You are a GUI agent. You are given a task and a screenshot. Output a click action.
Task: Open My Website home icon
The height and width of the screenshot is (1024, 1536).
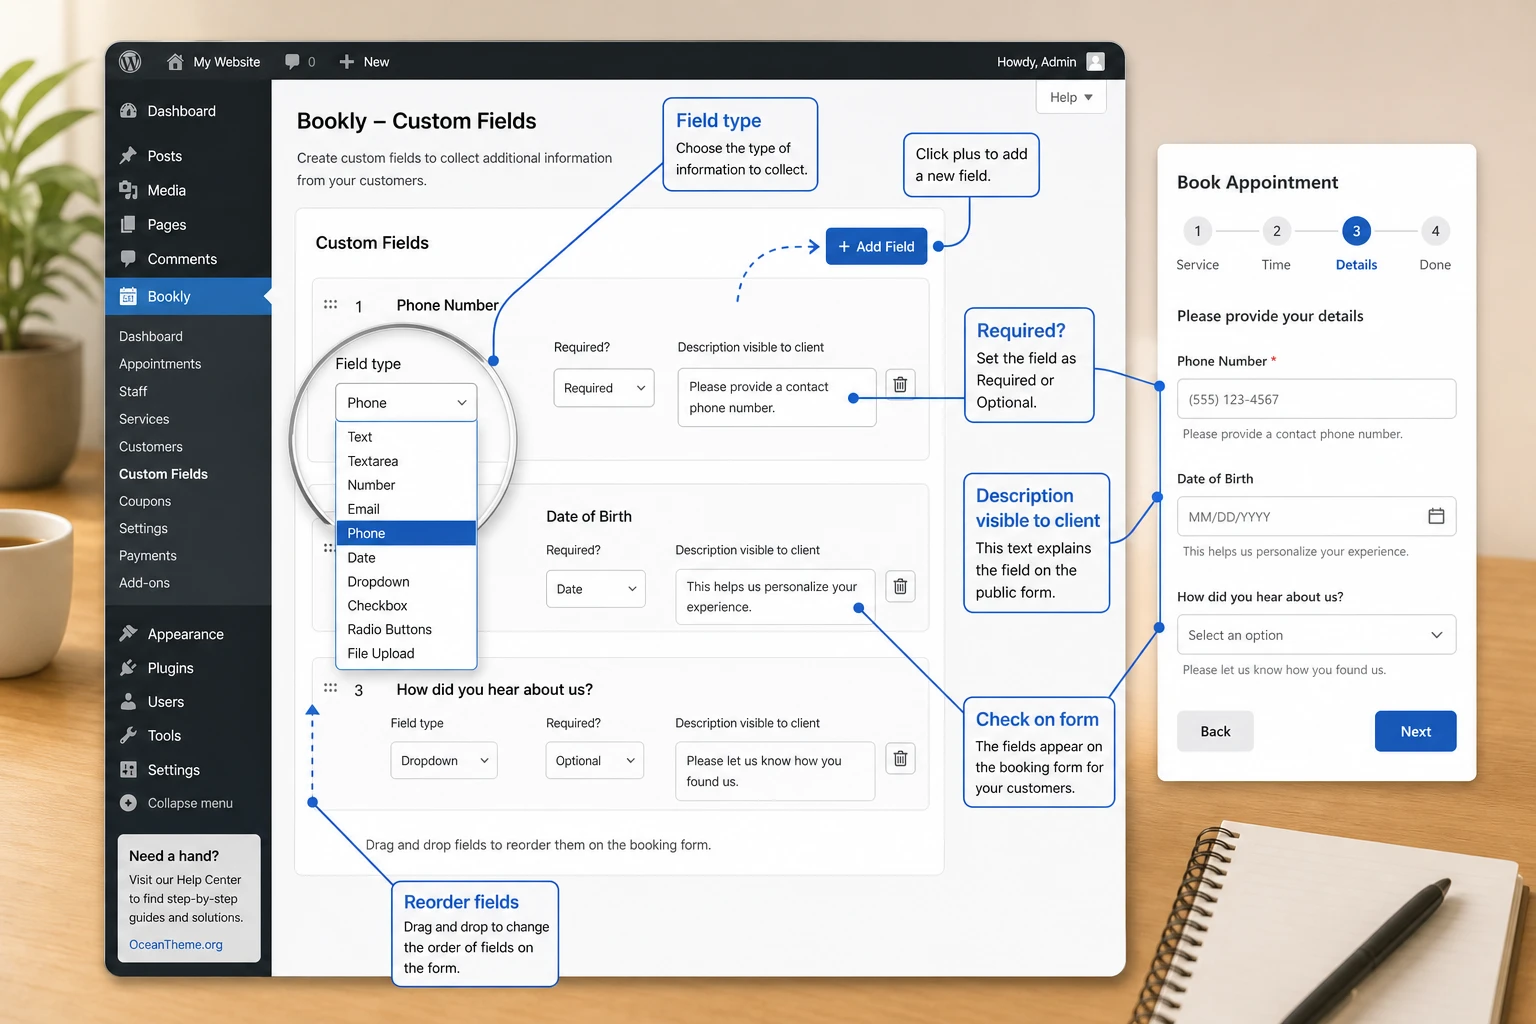[x=175, y=62]
